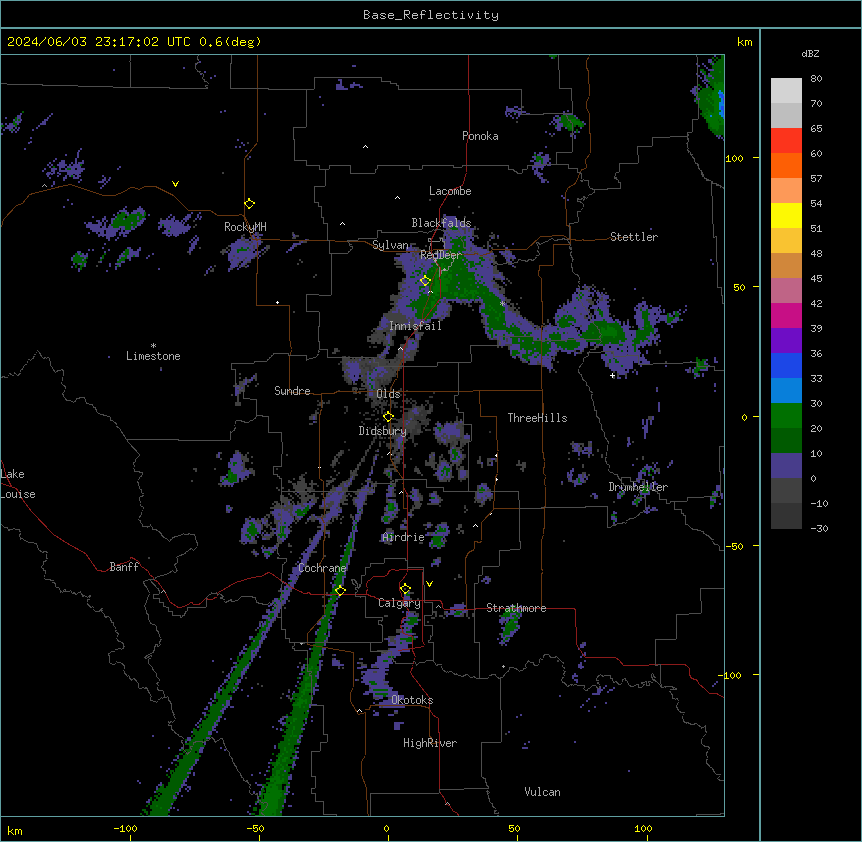Click the Airdrie city label
Screen dimensions: 862x842
point(404,537)
